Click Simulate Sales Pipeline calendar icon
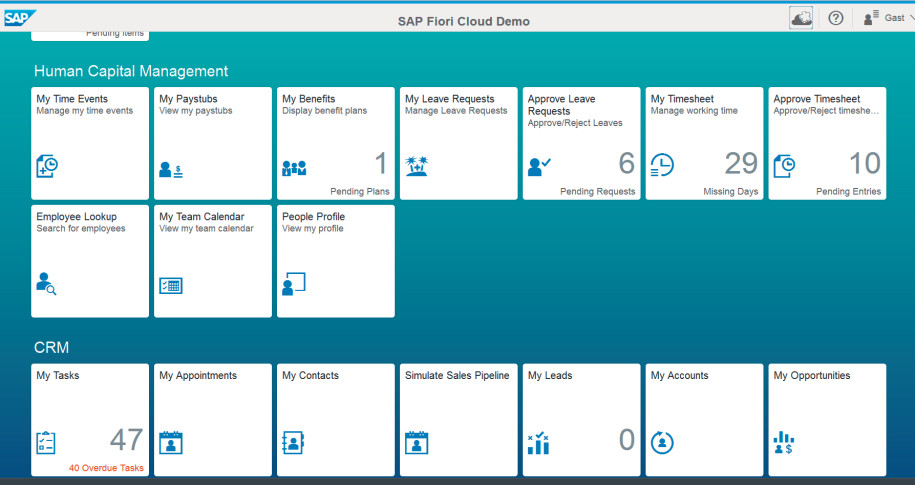Image resolution: width=915 pixels, height=485 pixels. point(417,442)
